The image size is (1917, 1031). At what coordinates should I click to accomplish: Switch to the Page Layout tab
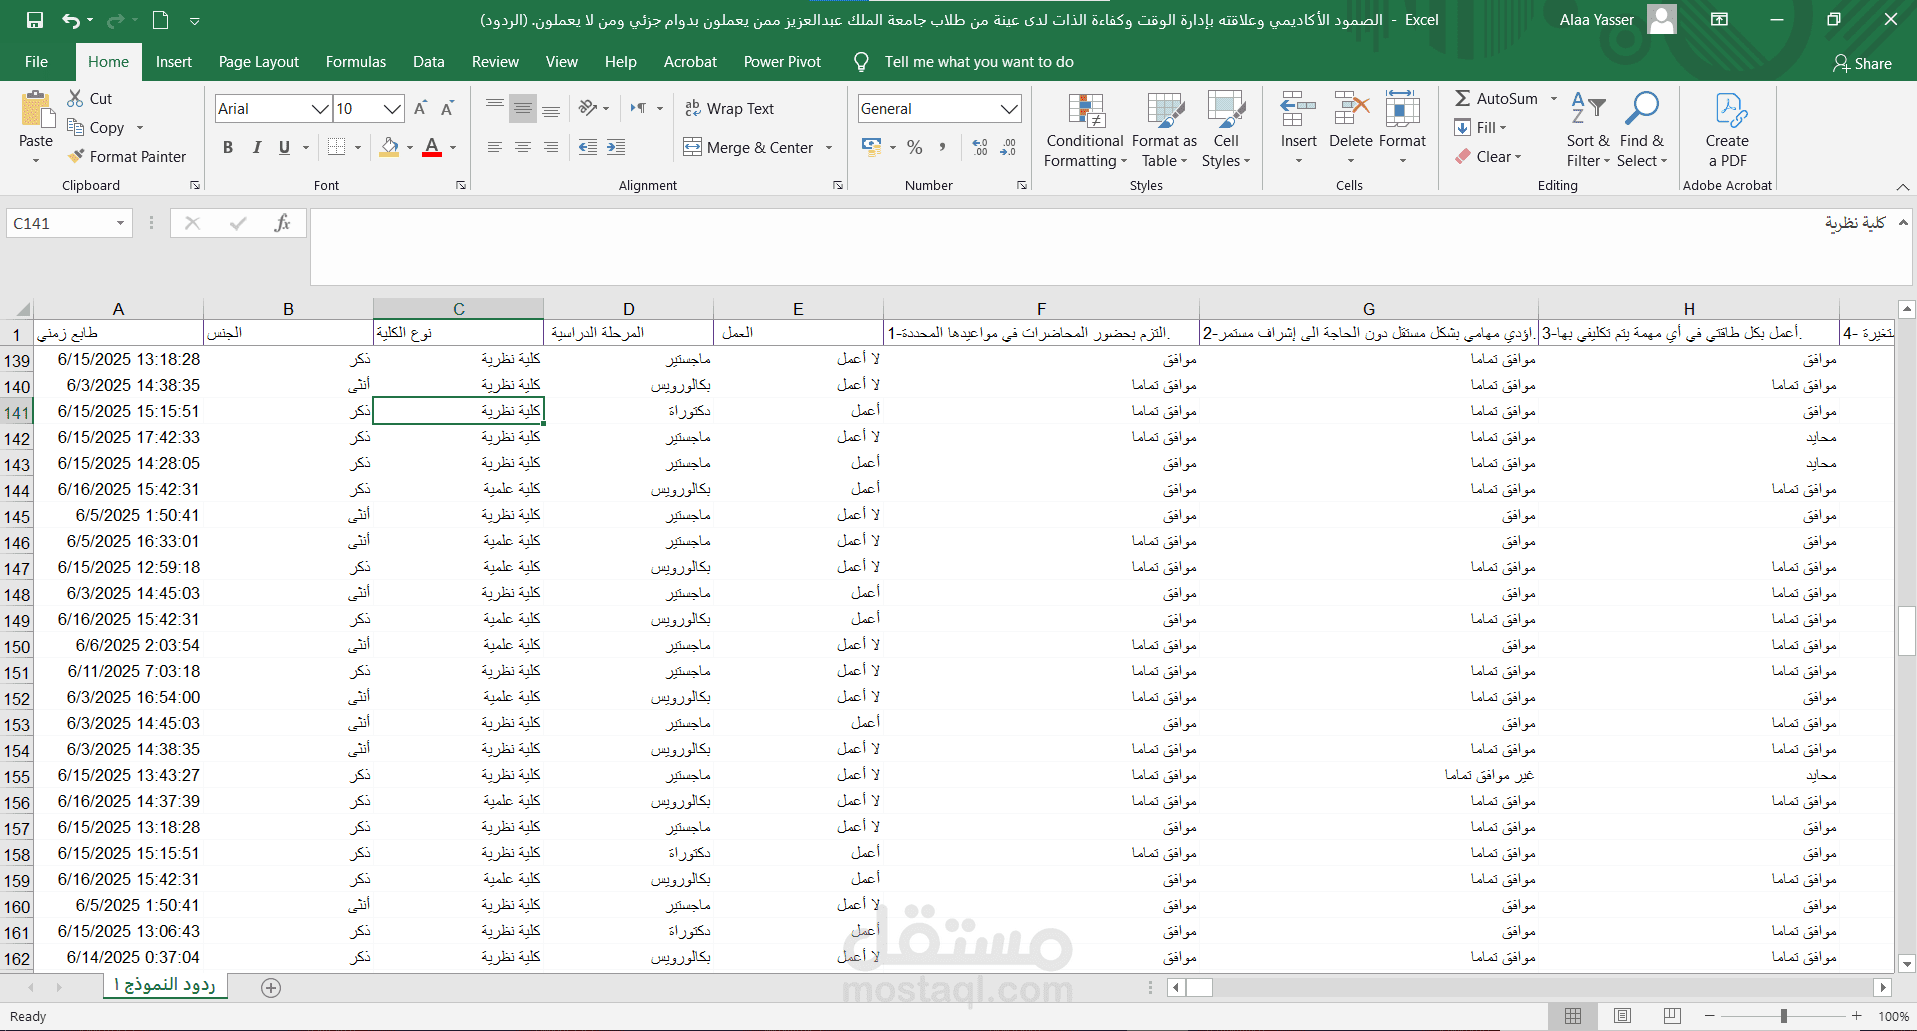click(x=259, y=62)
